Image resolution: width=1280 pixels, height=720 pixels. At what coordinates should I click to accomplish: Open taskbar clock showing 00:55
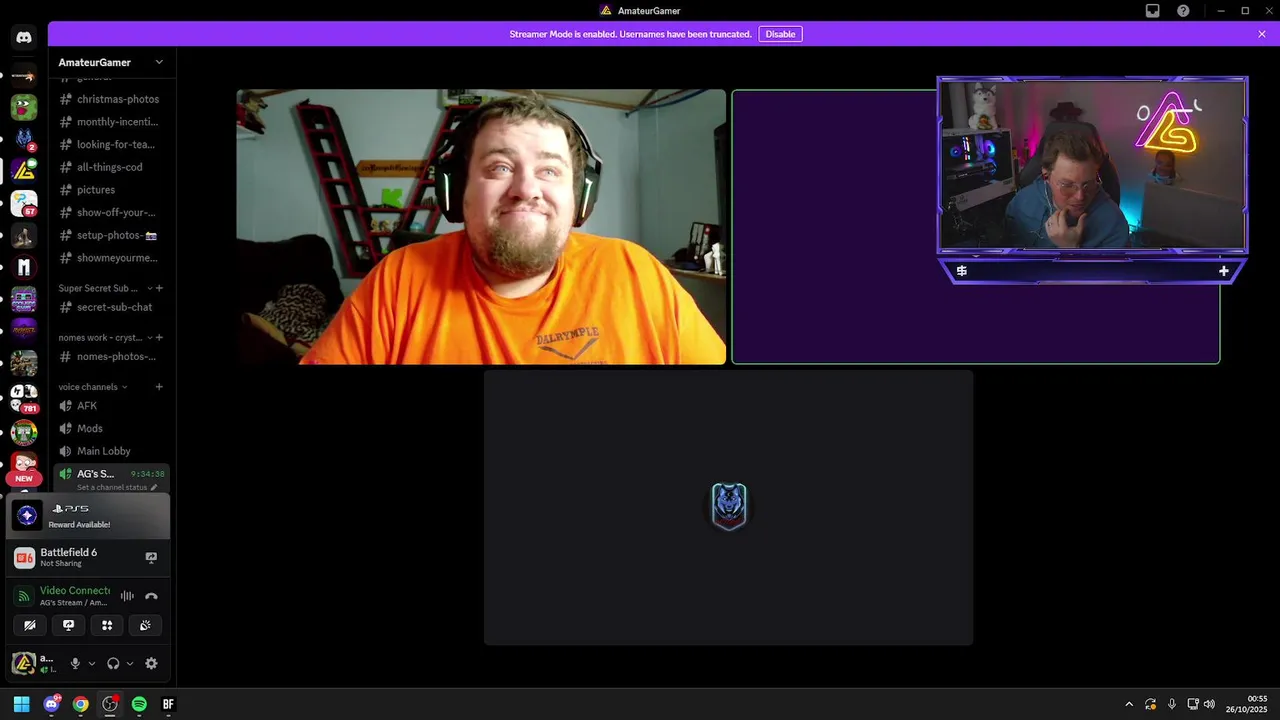1247,704
